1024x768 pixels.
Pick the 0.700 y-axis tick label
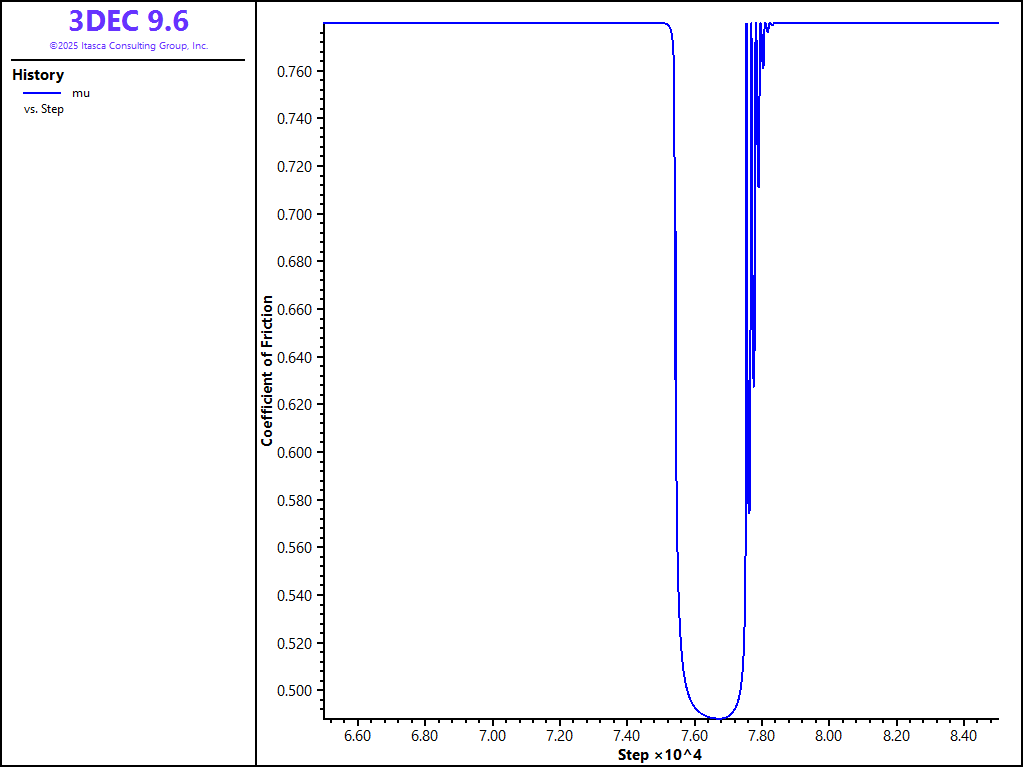tap(295, 214)
